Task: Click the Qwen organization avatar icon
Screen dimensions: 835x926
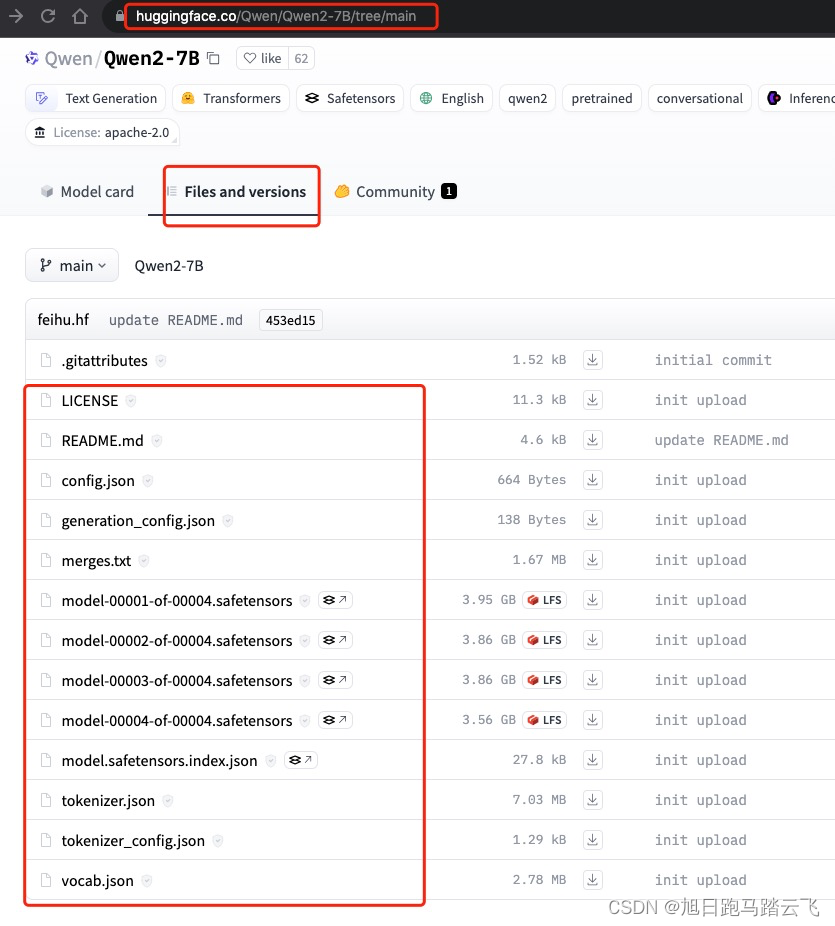Action: point(32,58)
